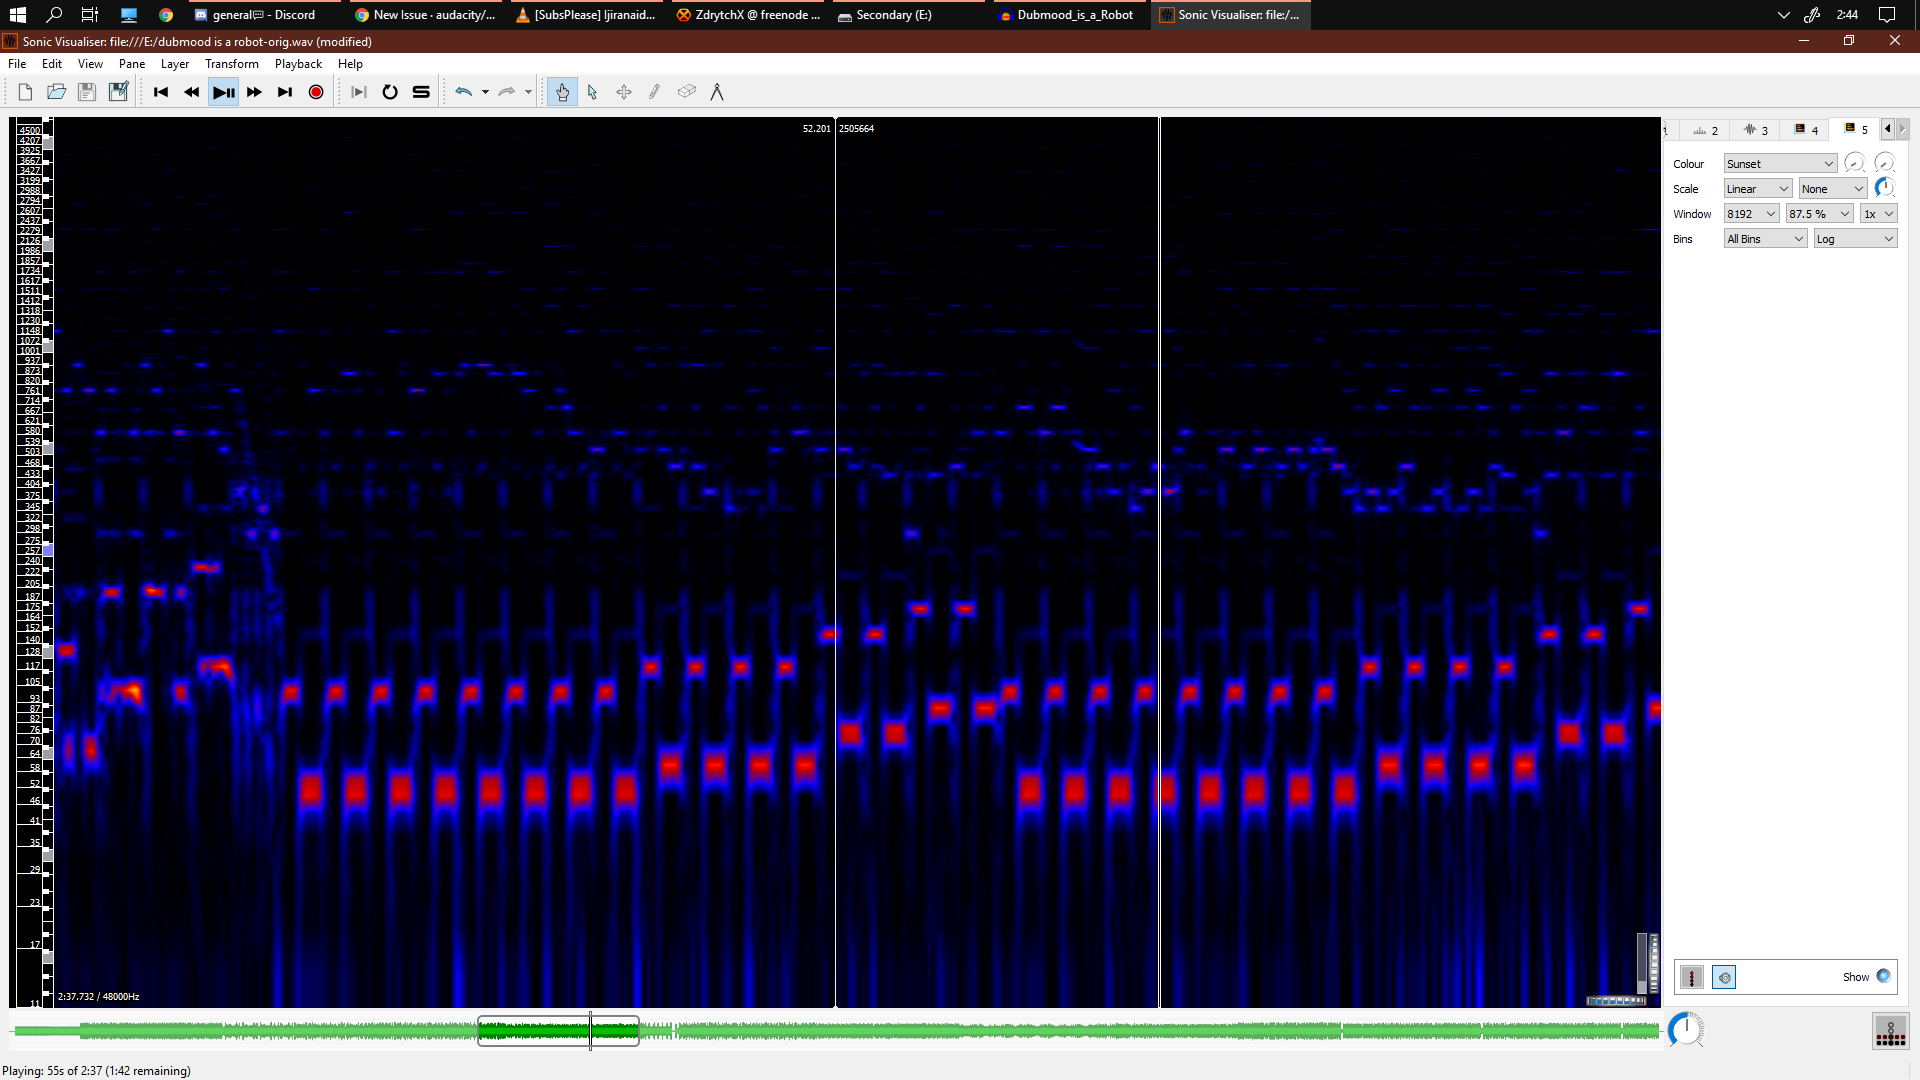Image resolution: width=1920 pixels, height=1080 pixels.
Task: Open the Bins dropdown showing All Bins
Action: tap(1764, 238)
